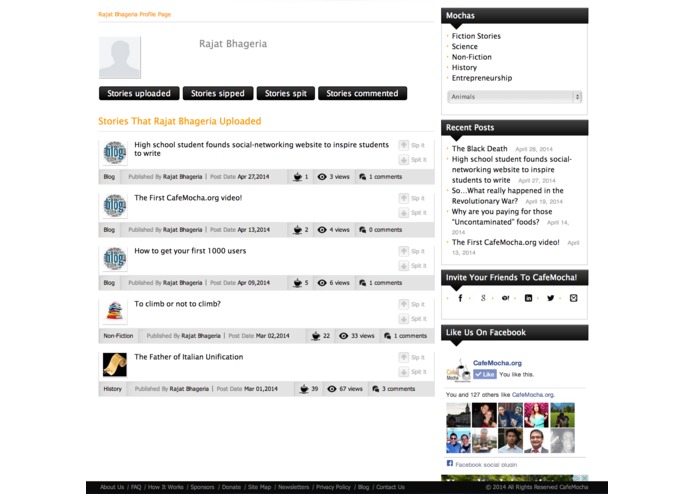Open the 'Uncontaminated foods' recent post
The image size is (695, 494).
click(x=502, y=217)
